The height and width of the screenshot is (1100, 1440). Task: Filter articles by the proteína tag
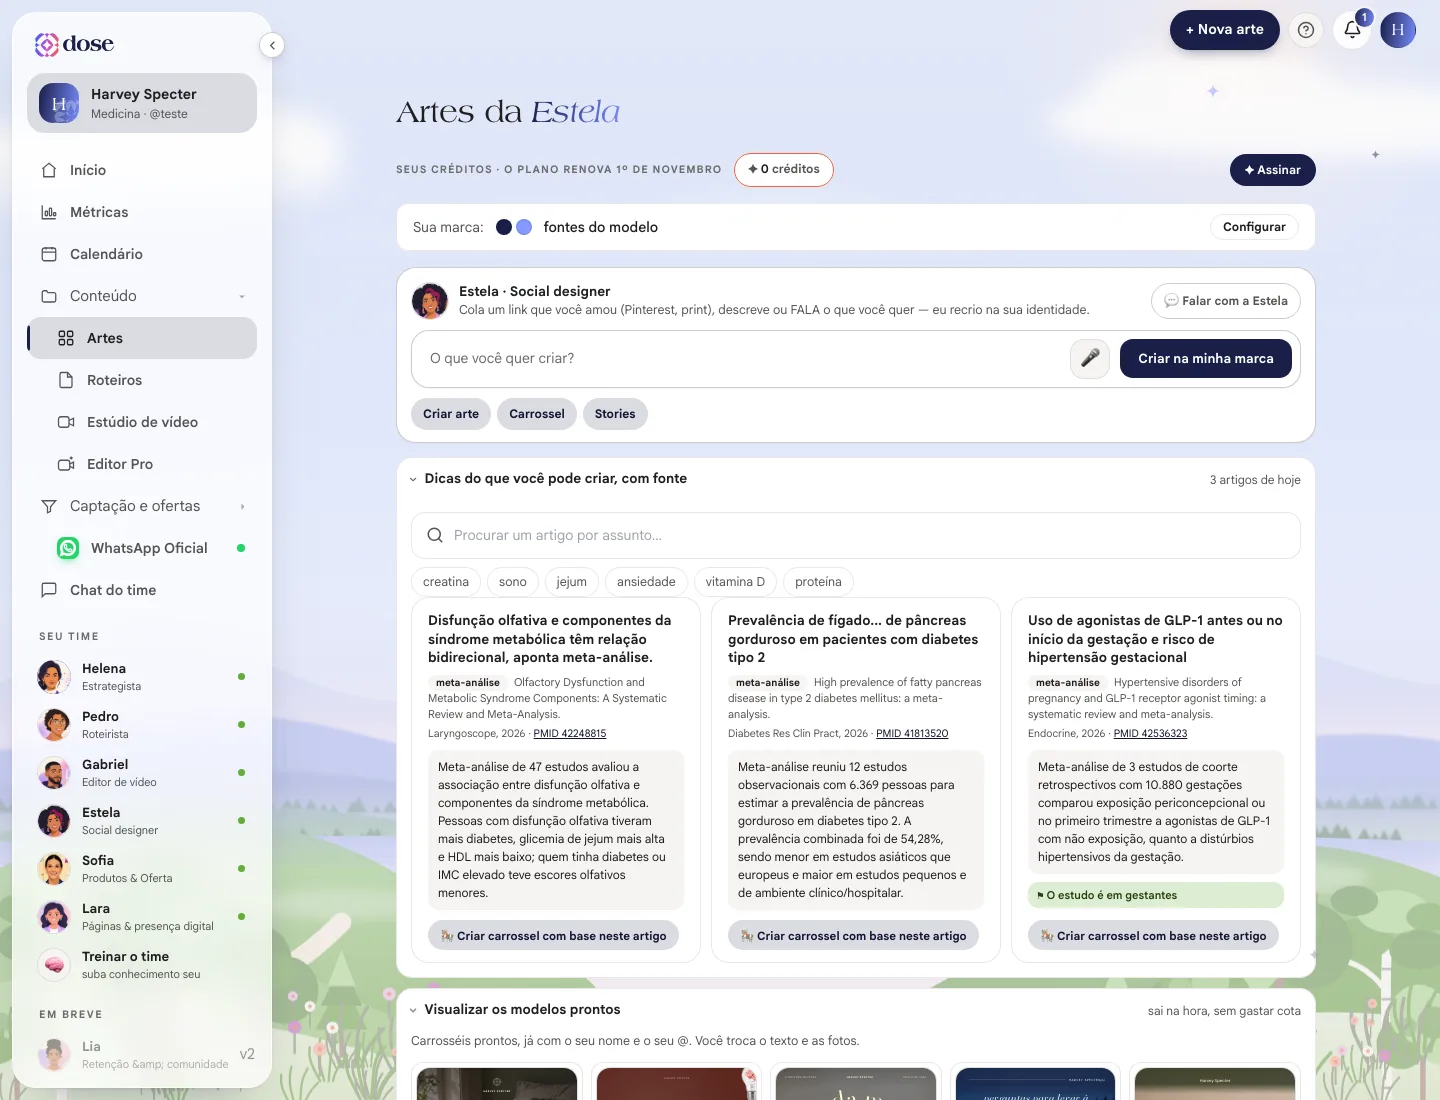[818, 582]
